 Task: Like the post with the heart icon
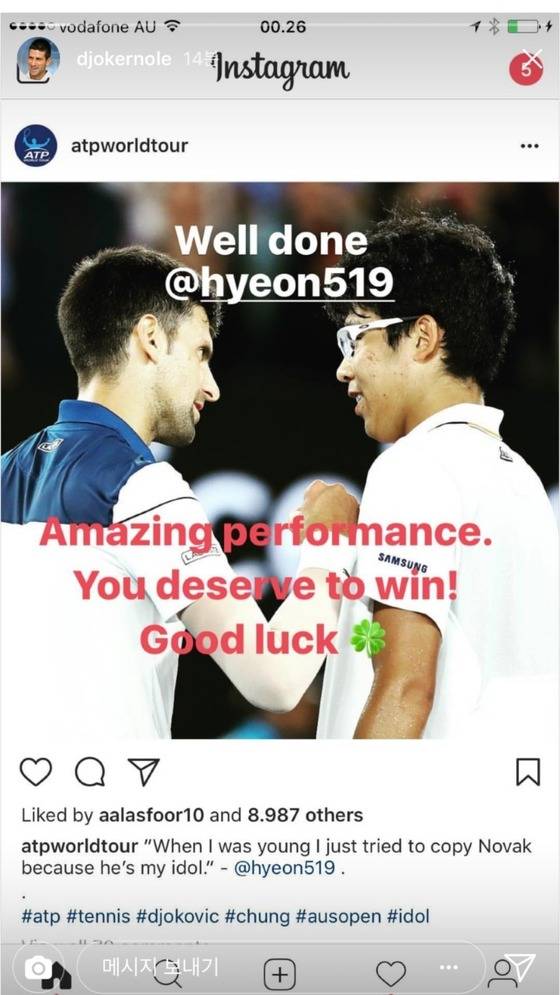click(x=36, y=772)
